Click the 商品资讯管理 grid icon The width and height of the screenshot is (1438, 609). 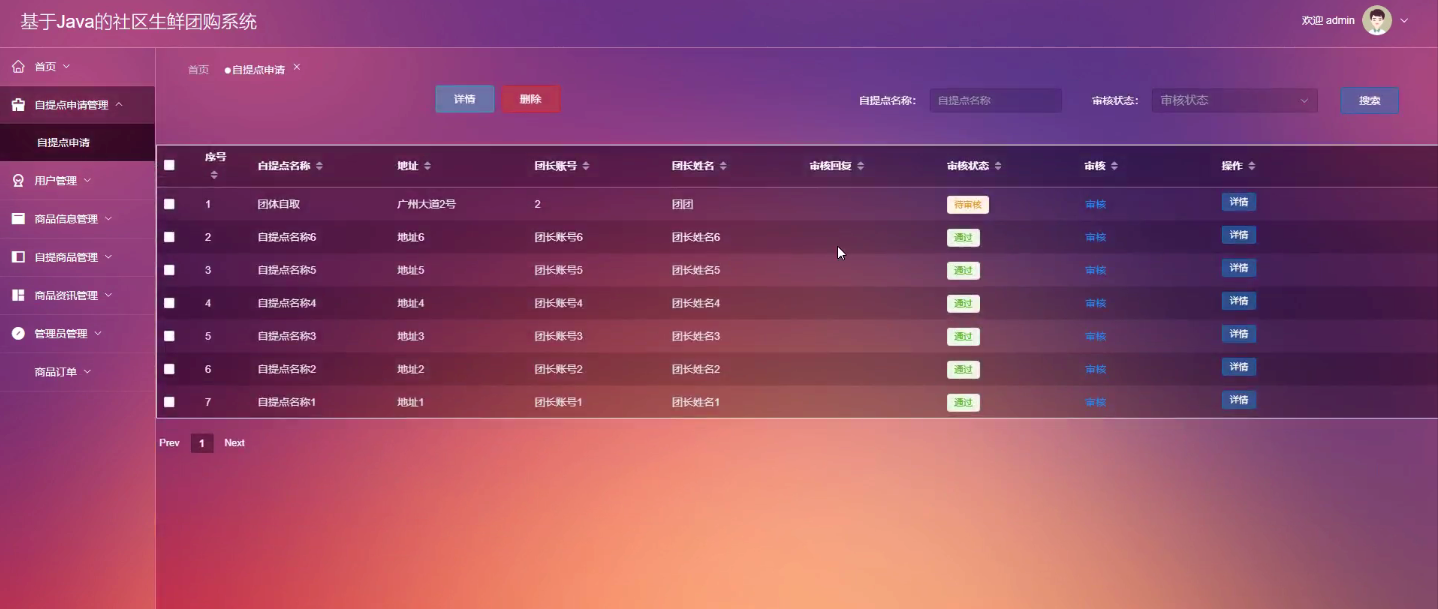pos(18,295)
